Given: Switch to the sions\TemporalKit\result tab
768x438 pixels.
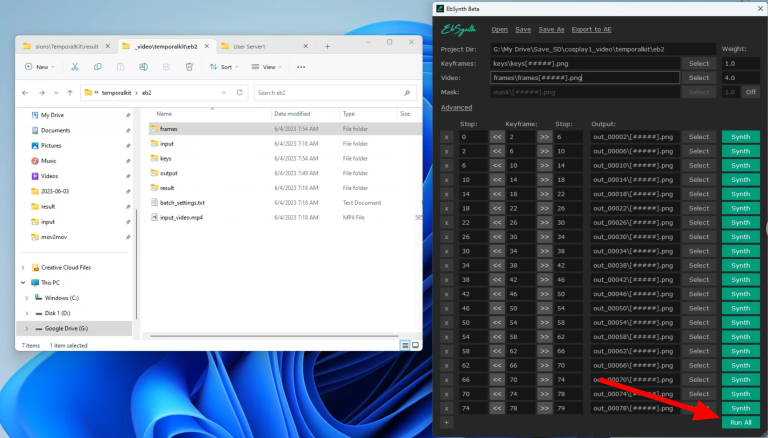Looking at the screenshot, I should tap(67, 47).
